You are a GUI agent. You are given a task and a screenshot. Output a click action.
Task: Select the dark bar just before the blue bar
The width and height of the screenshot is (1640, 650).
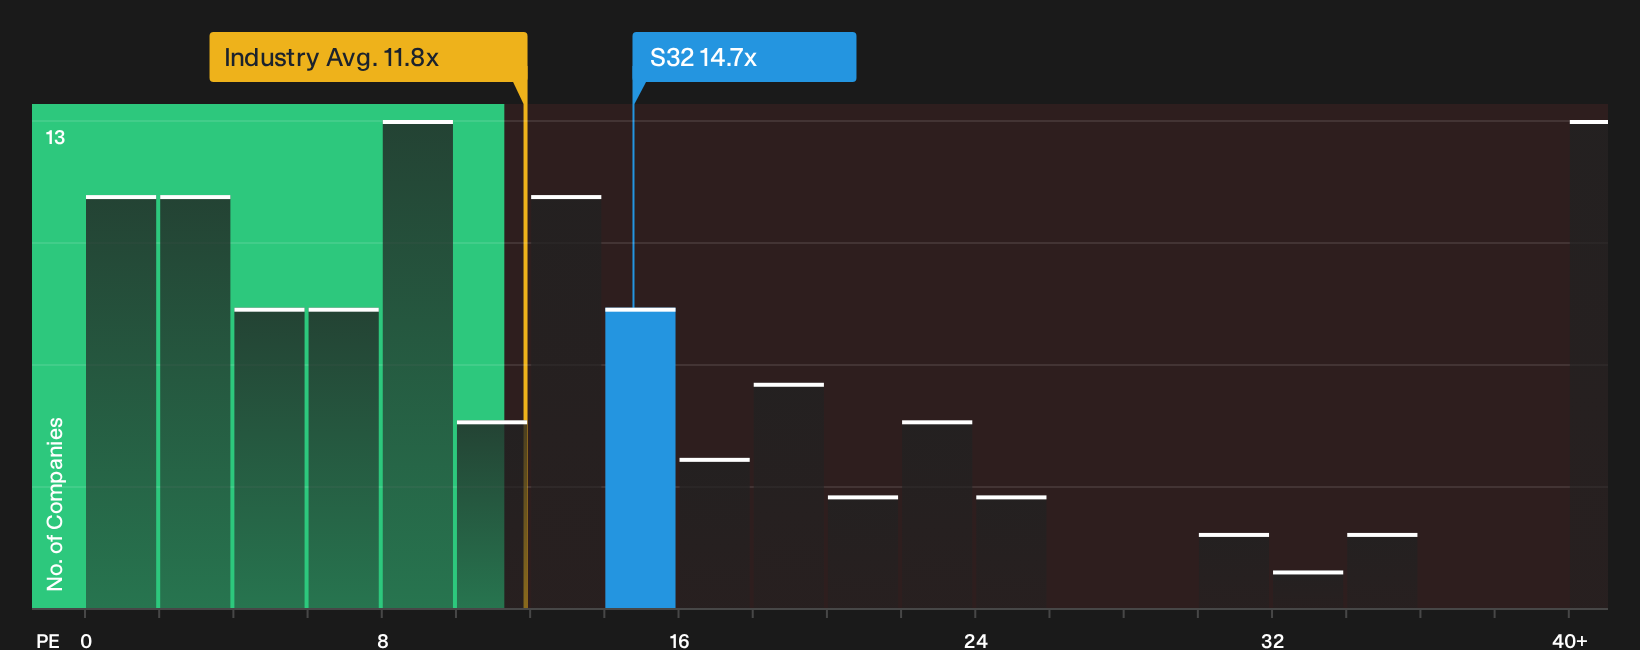[x=566, y=402]
